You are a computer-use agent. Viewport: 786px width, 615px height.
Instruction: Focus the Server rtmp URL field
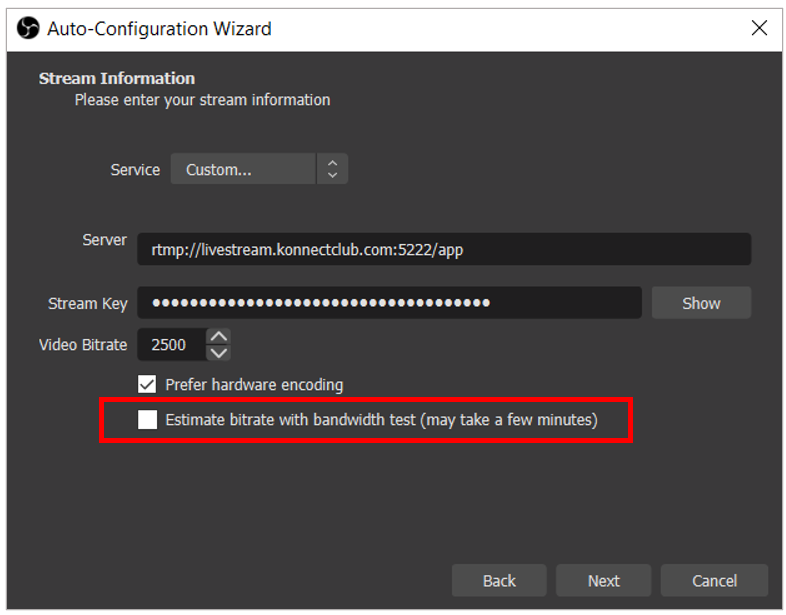click(443, 250)
